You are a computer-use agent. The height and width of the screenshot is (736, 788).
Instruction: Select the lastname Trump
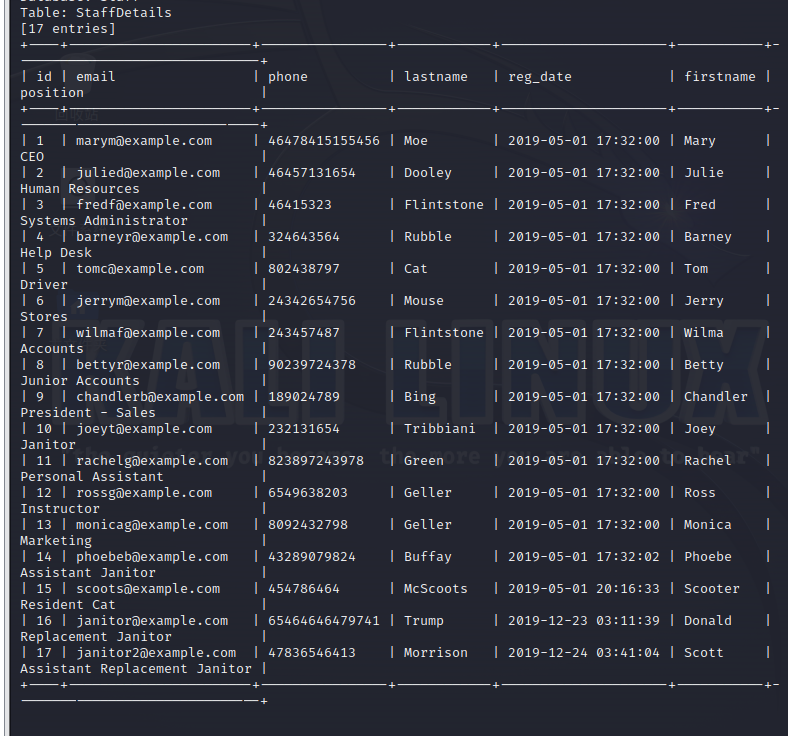pyautogui.click(x=424, y=621)
